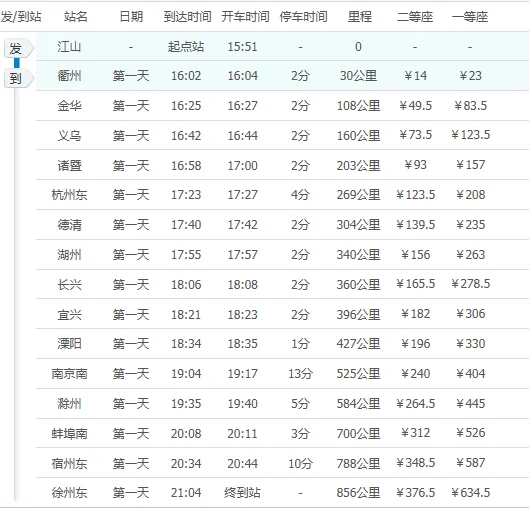
Task: Select the 衢州 station name
Action: point(69,76)
